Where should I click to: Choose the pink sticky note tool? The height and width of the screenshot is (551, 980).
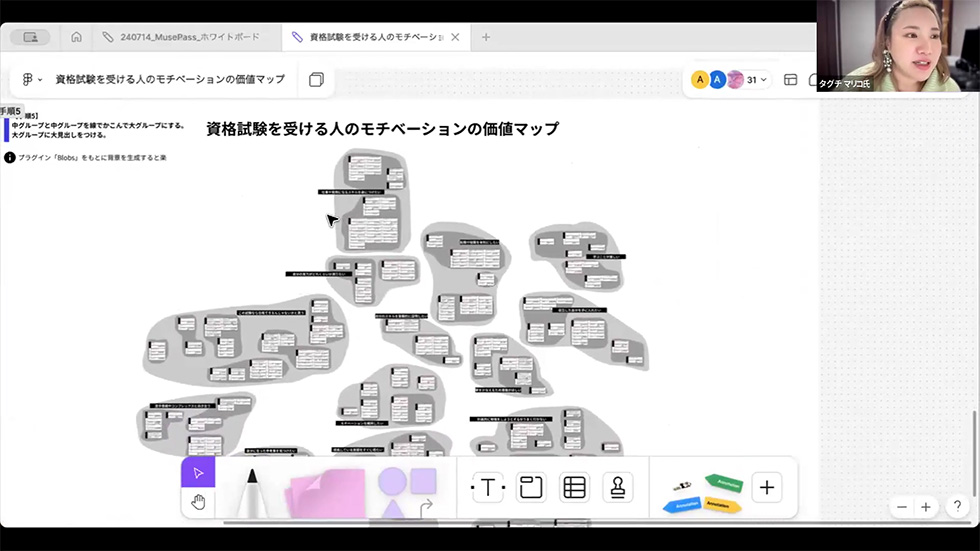[x=326, y=494]
